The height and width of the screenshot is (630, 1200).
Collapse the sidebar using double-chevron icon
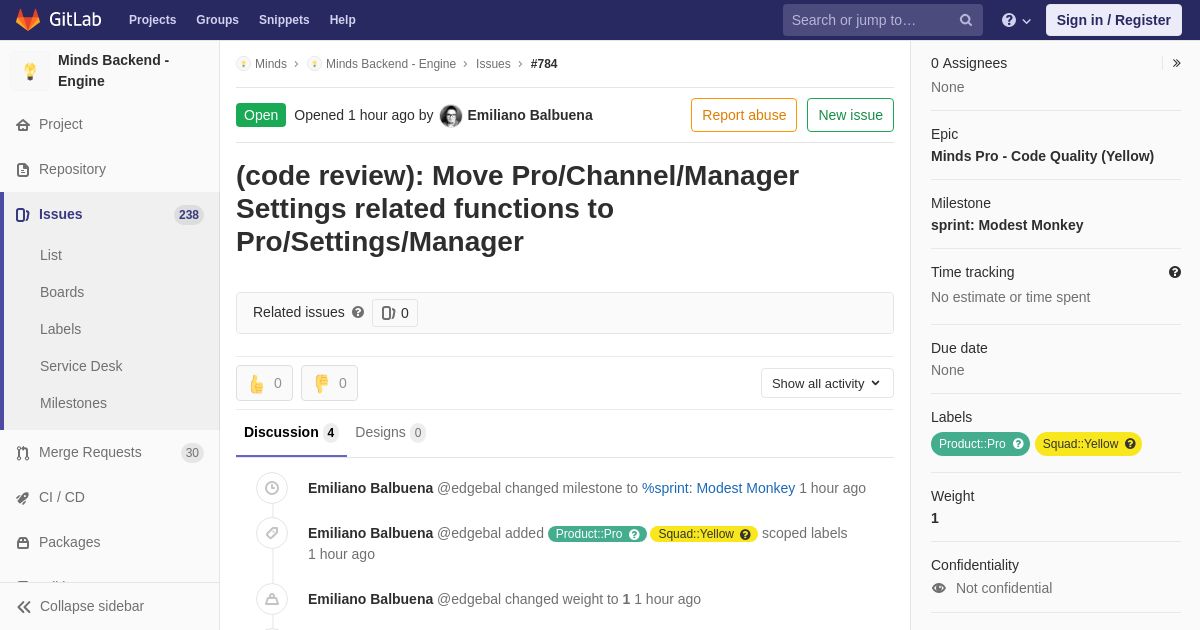click(x=24, y=606)
